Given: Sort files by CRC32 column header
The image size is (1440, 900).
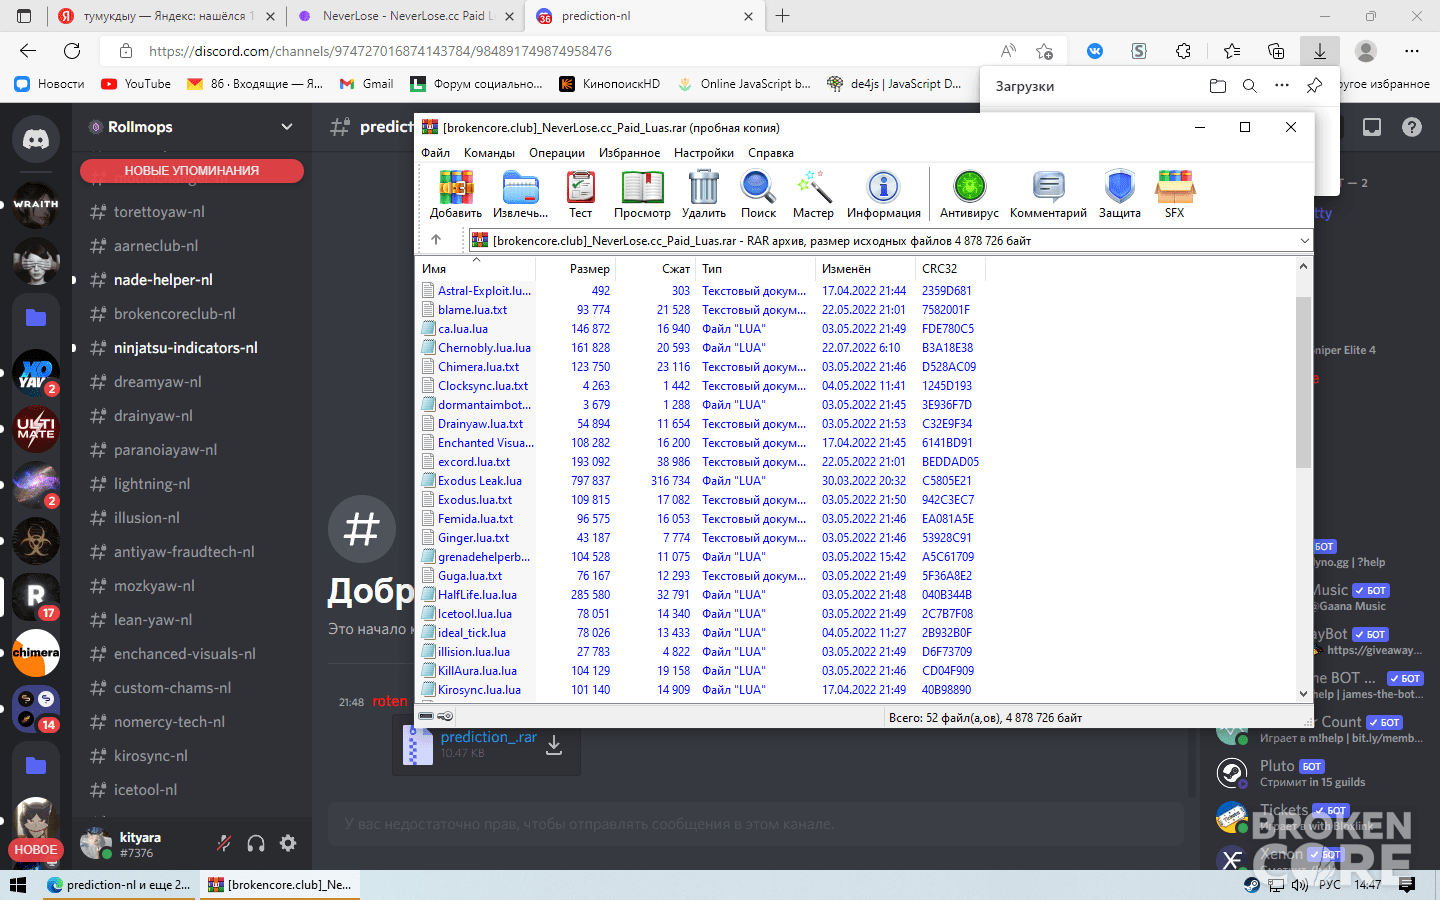Looking at the screenshot, I should click(x=950, y=268).
